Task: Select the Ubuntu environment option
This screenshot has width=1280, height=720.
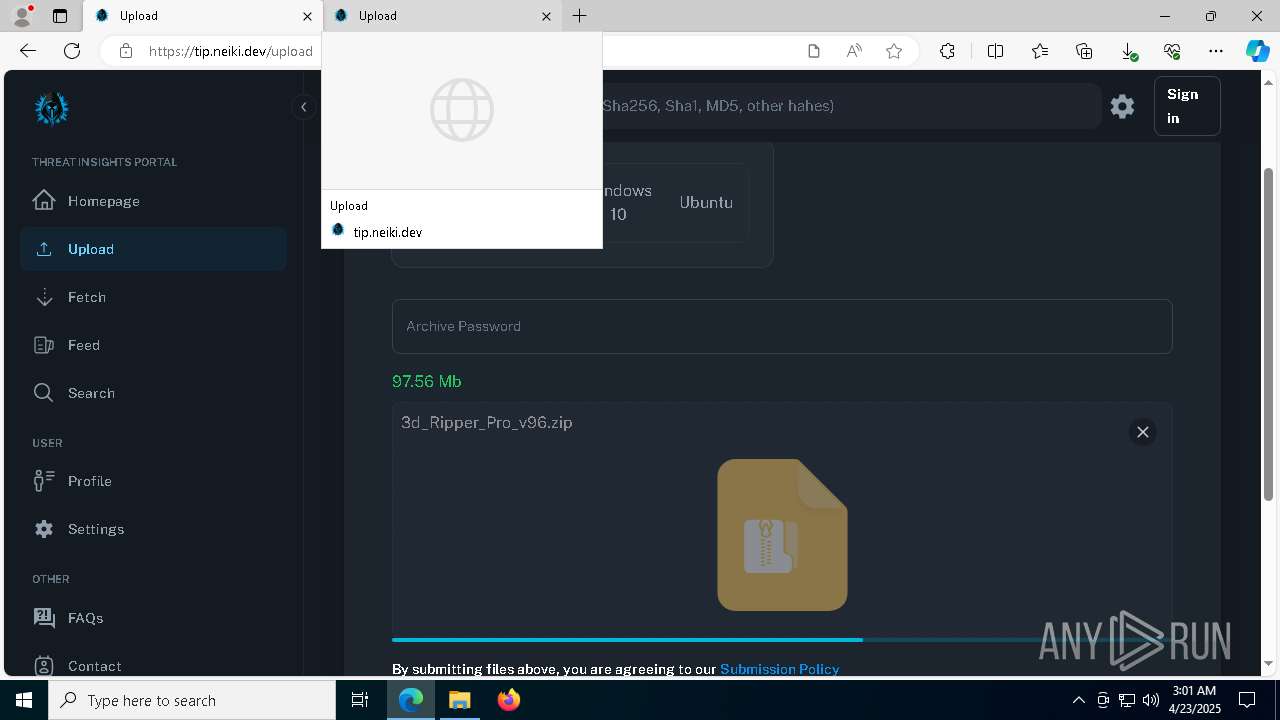Action: point(706,202)
